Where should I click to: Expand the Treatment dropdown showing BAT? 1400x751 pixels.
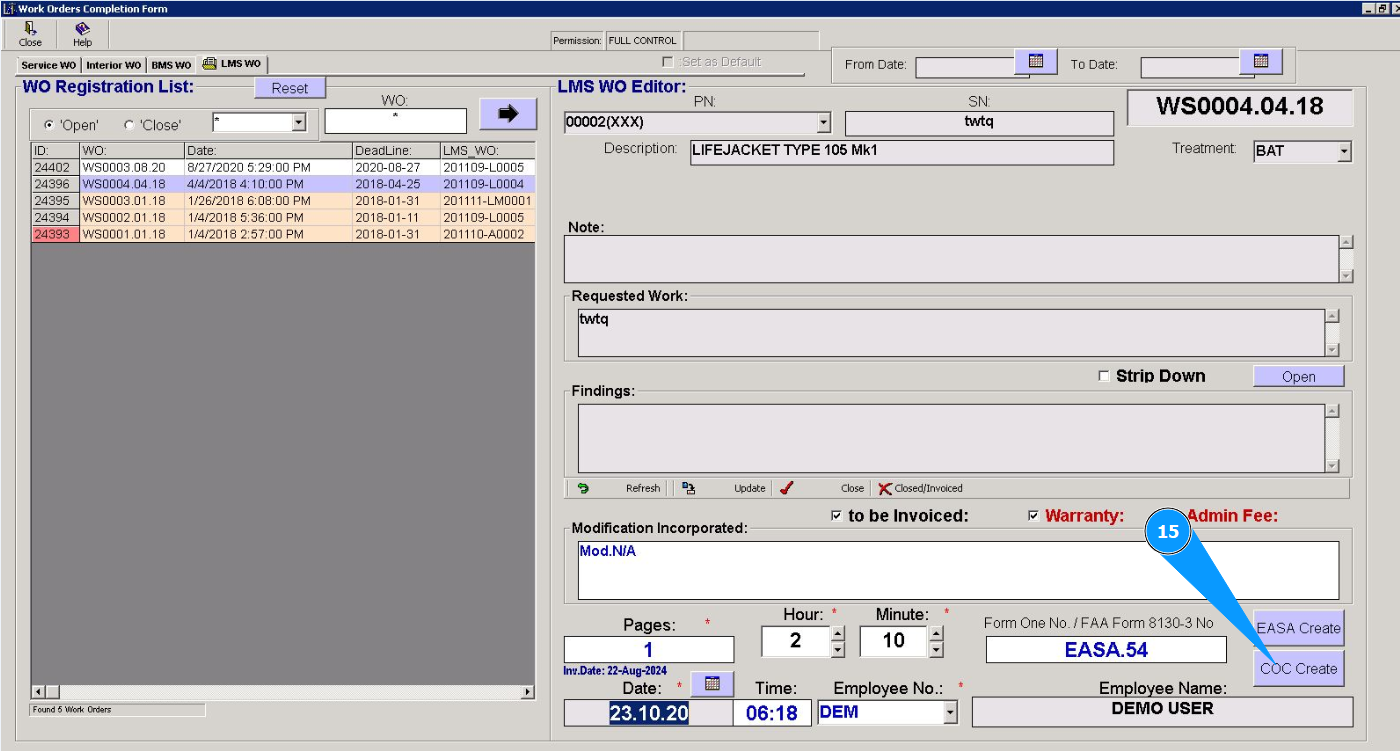coord(1344,152)
